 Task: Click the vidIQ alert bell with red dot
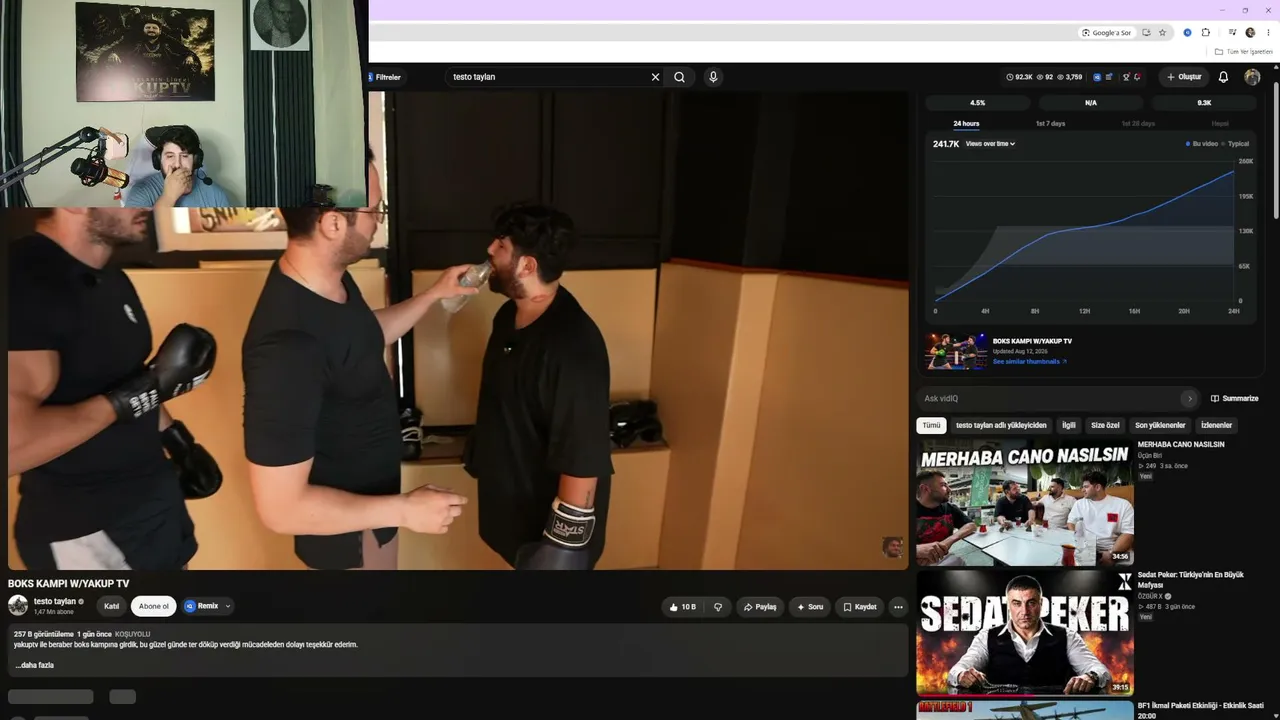click(1137, 77)
